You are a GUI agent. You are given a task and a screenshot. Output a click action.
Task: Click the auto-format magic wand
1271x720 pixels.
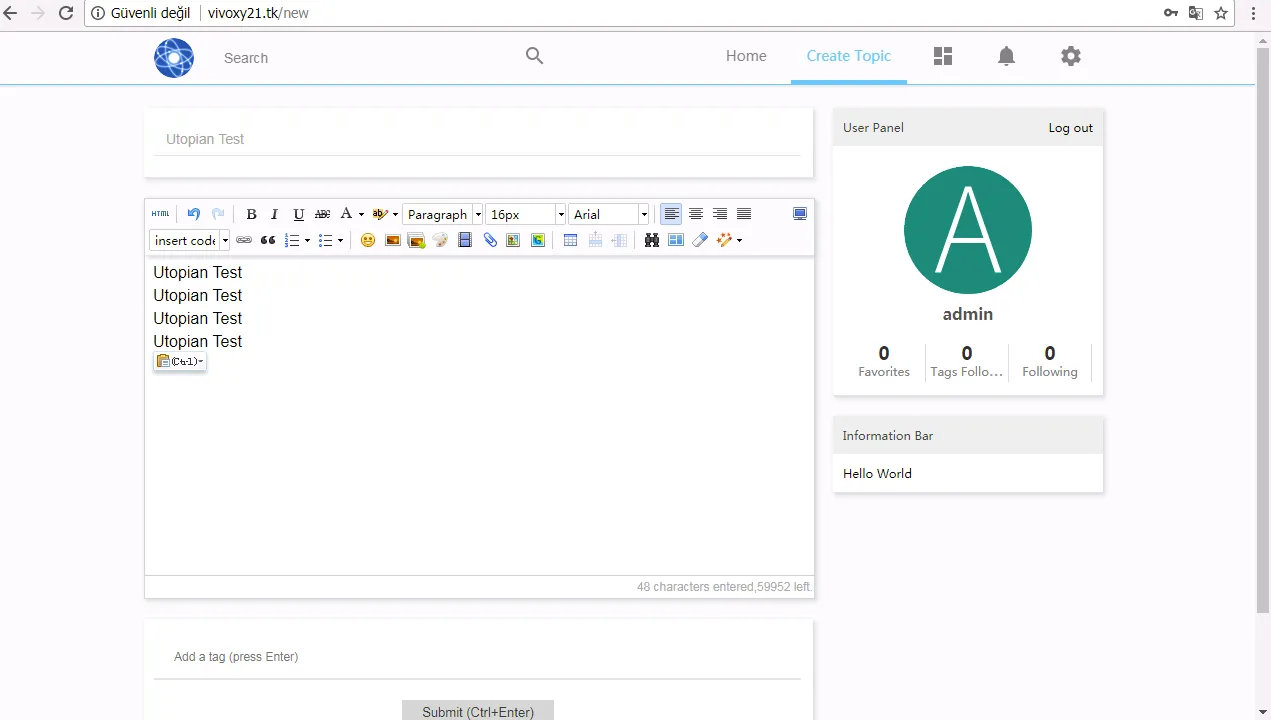(724, 240)
